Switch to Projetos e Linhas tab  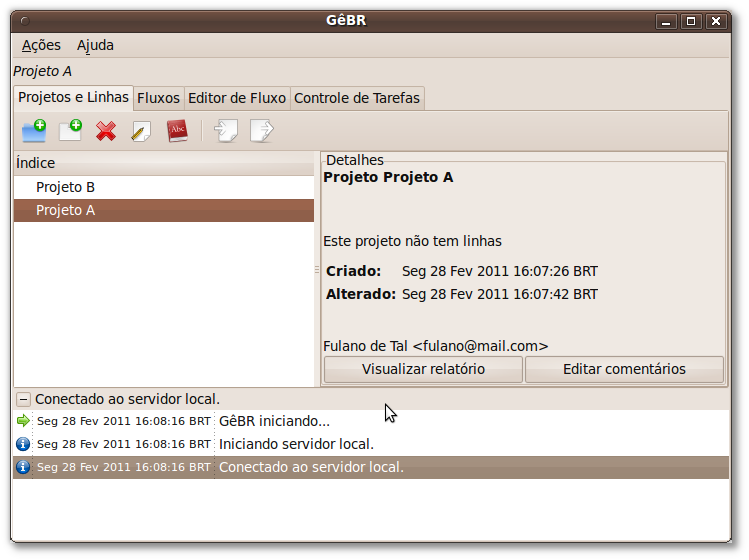pyautogui.click(x=74, y=97)
